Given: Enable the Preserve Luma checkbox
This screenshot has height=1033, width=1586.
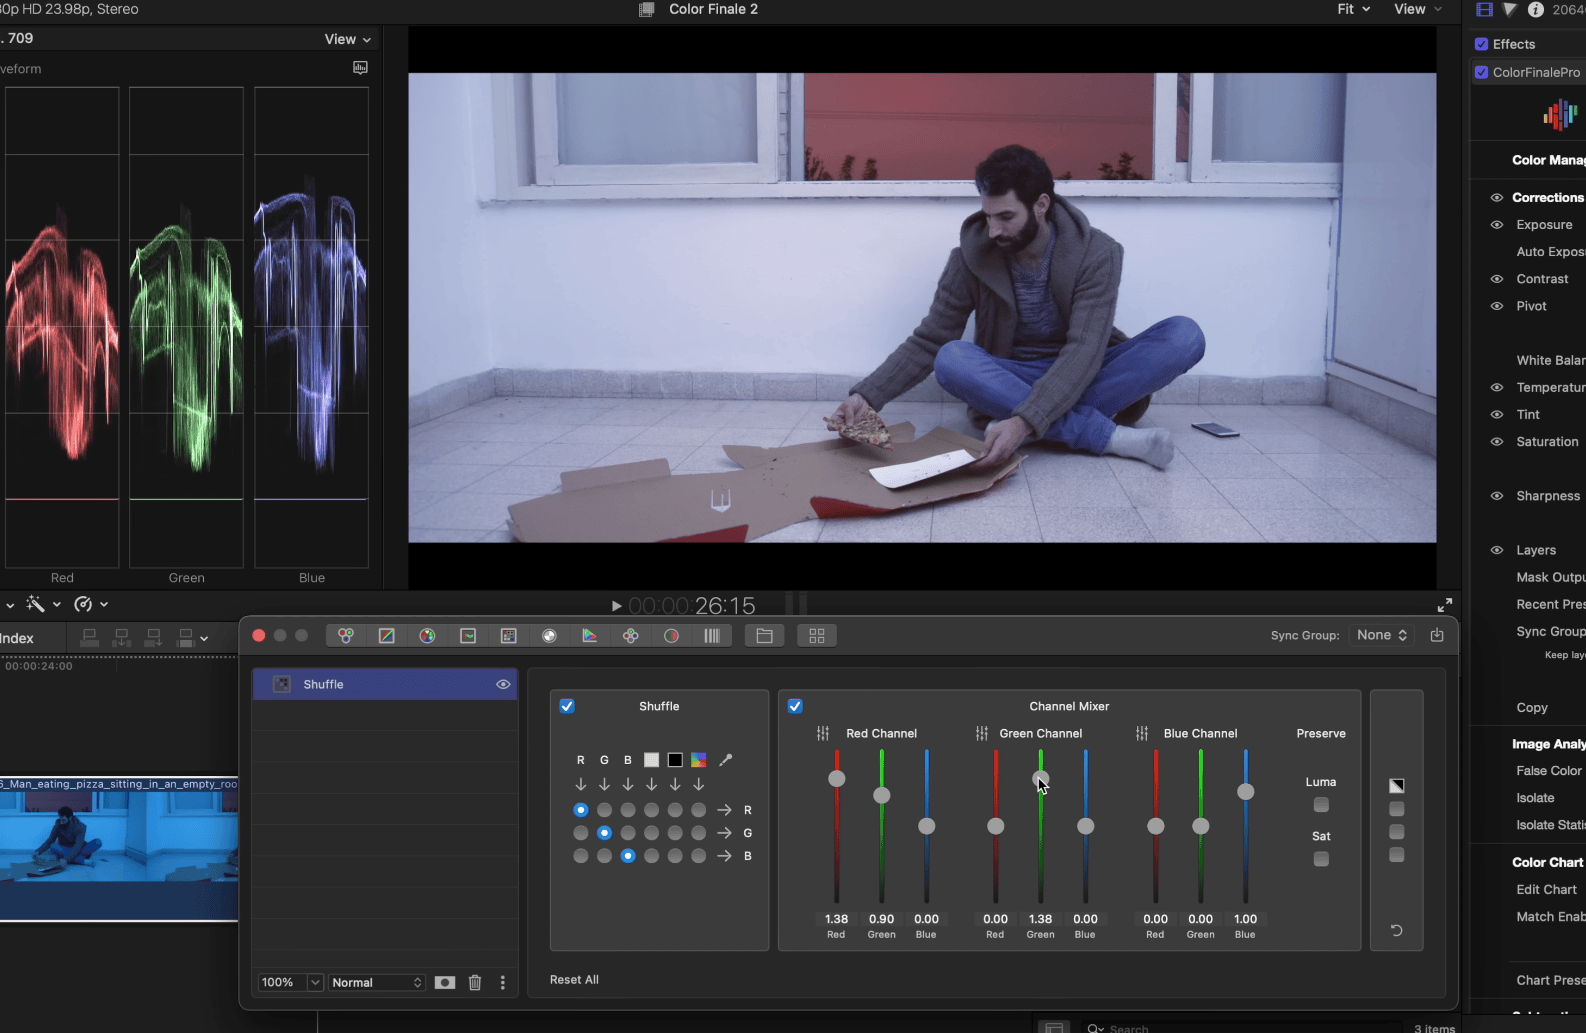Looking at the screenshot, I should coord(1321,805).
